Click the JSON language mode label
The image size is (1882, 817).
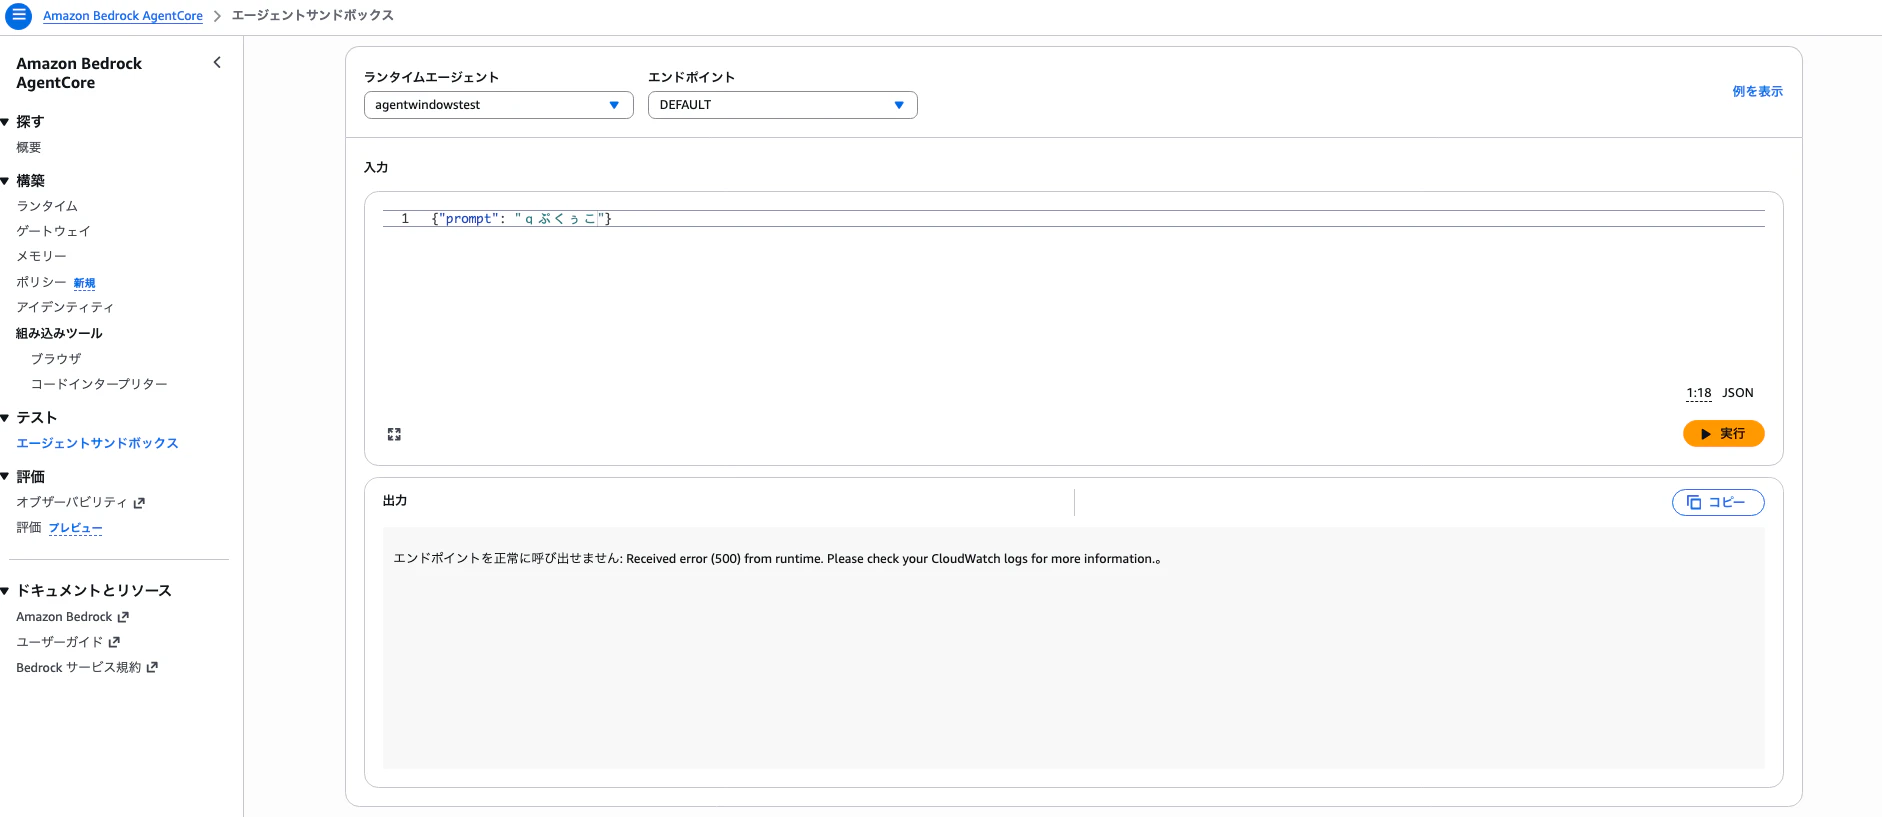1738,393
